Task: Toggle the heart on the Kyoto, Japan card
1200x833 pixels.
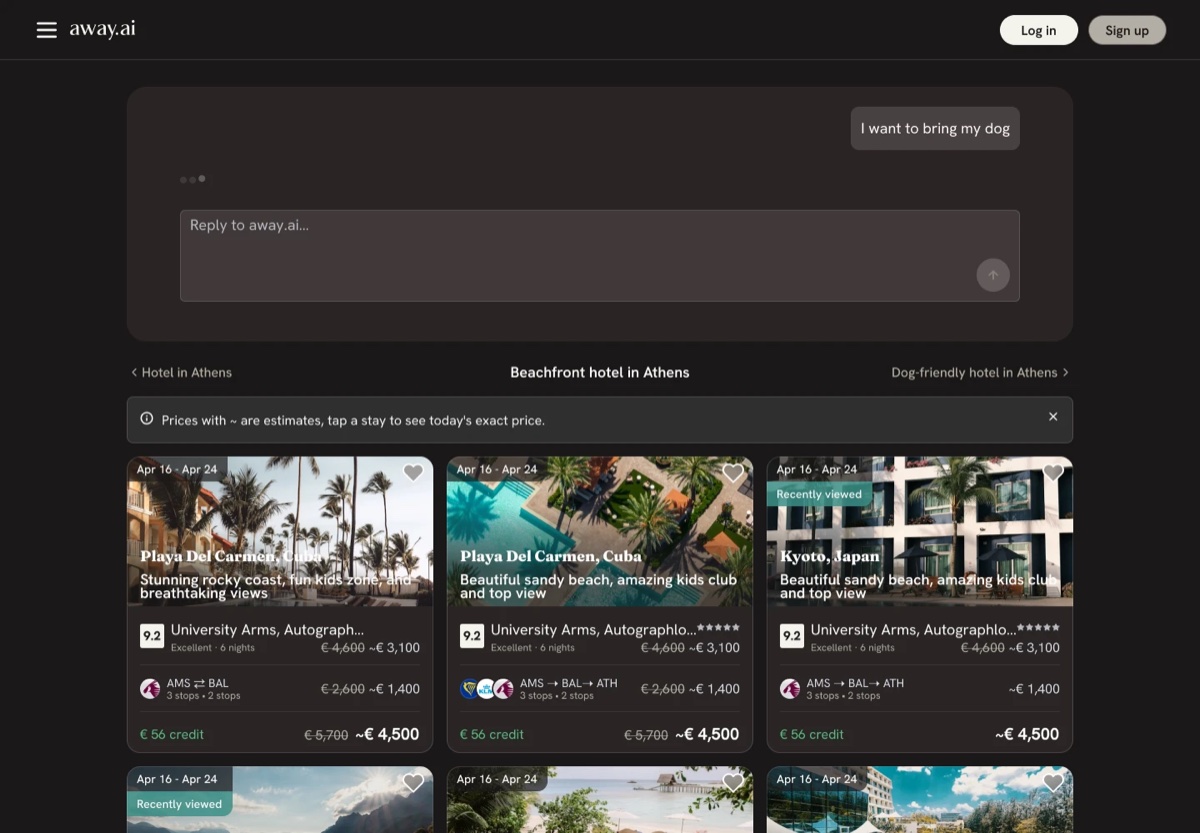Action: [x=1053, y=473]
